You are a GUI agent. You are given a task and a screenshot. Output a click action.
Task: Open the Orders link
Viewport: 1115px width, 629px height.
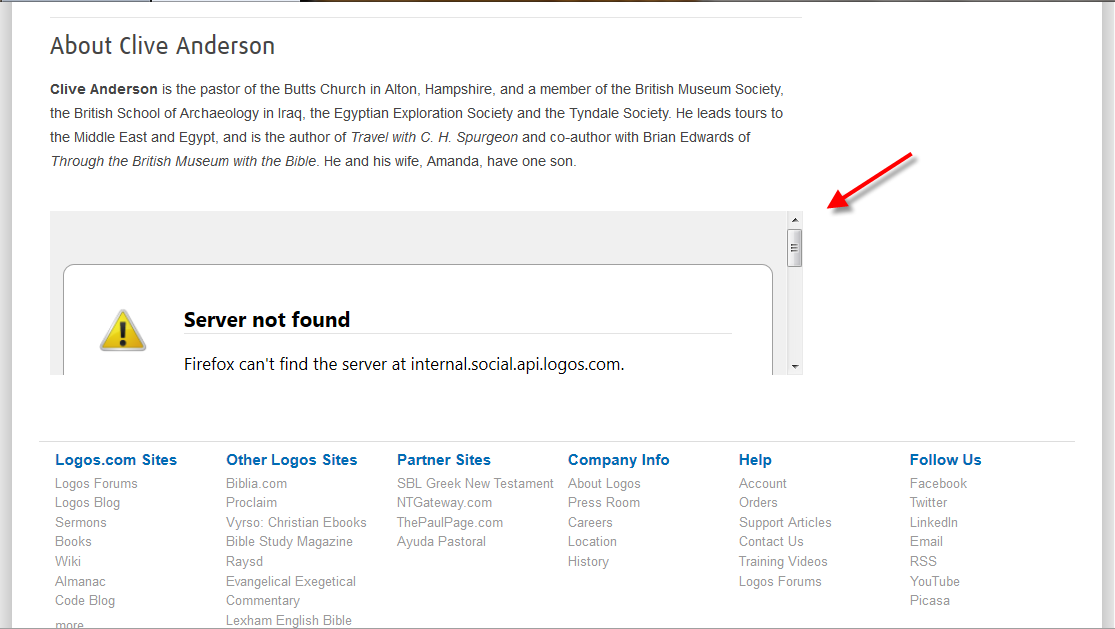click(x=758, y=502)
